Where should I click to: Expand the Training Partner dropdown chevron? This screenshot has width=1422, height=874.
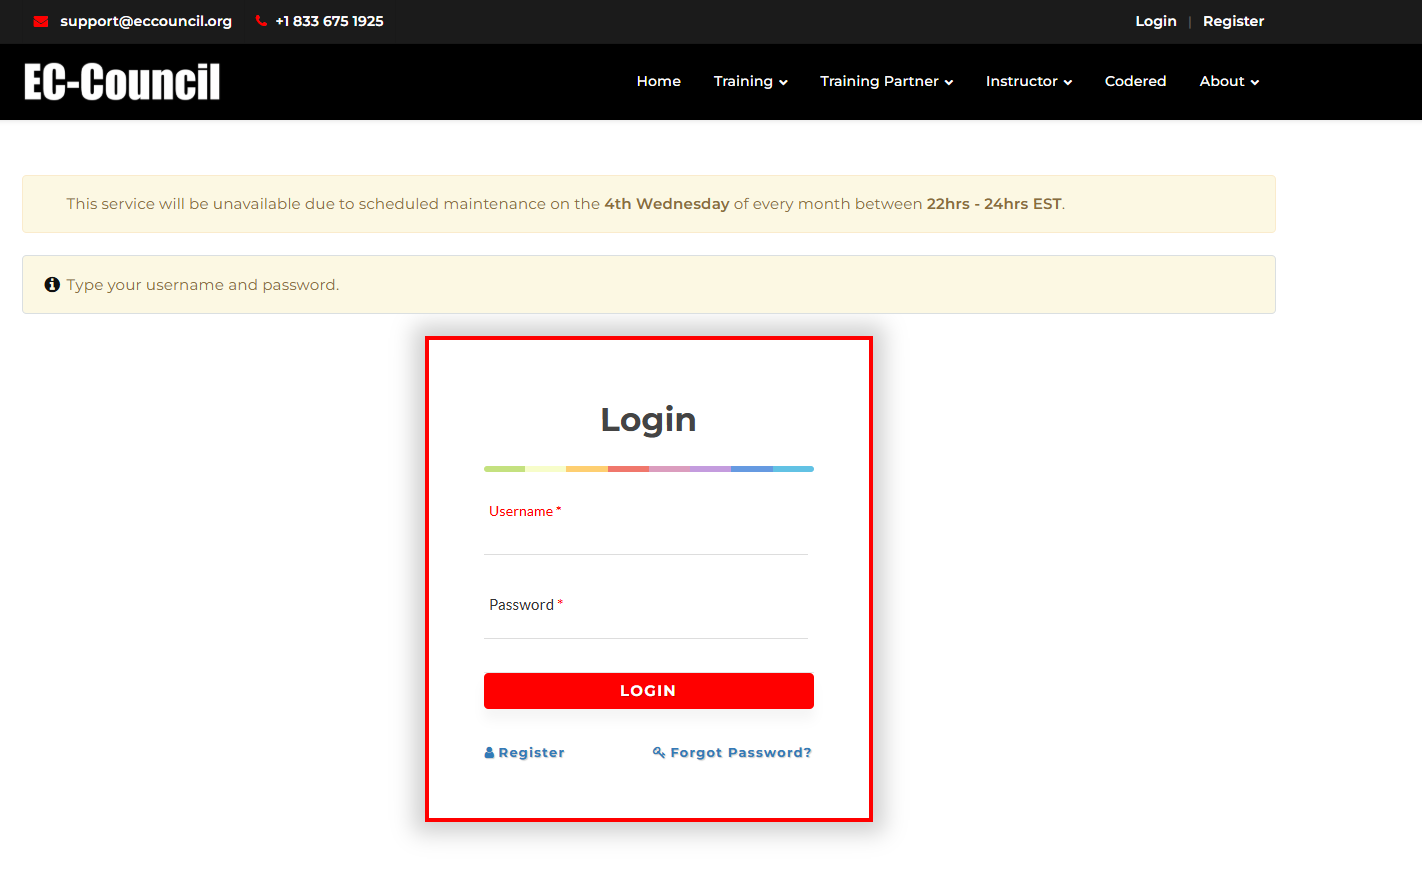949,82
